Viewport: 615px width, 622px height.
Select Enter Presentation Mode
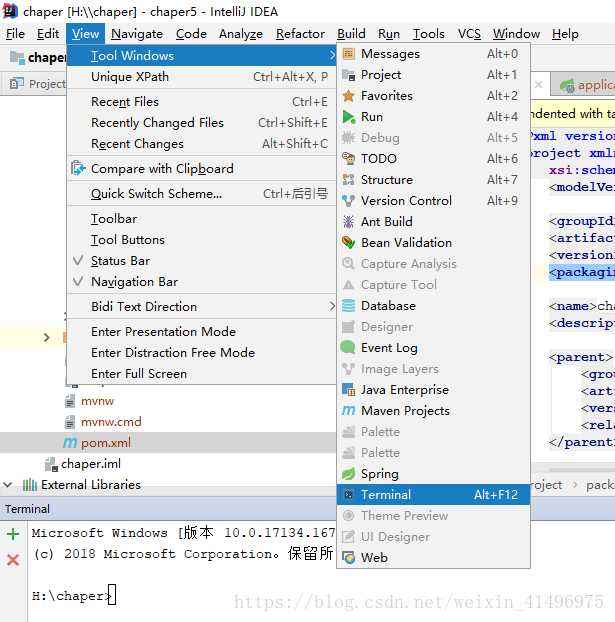click(x=202, y=332)
